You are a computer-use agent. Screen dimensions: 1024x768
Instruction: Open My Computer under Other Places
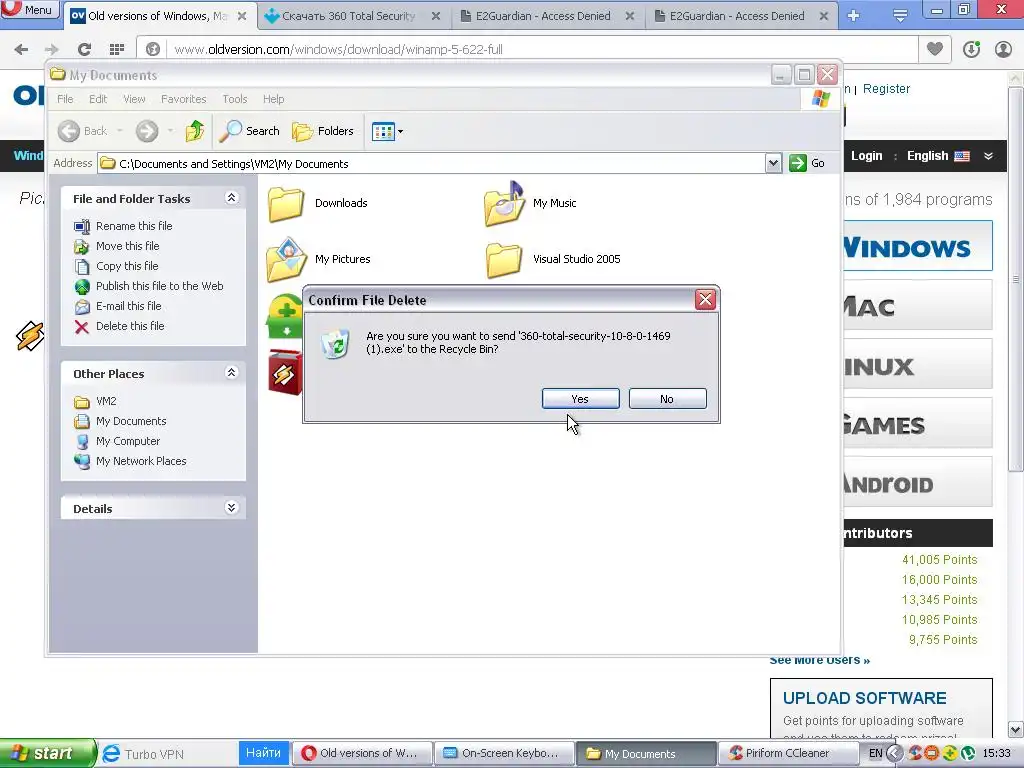[x=127, y=441]
